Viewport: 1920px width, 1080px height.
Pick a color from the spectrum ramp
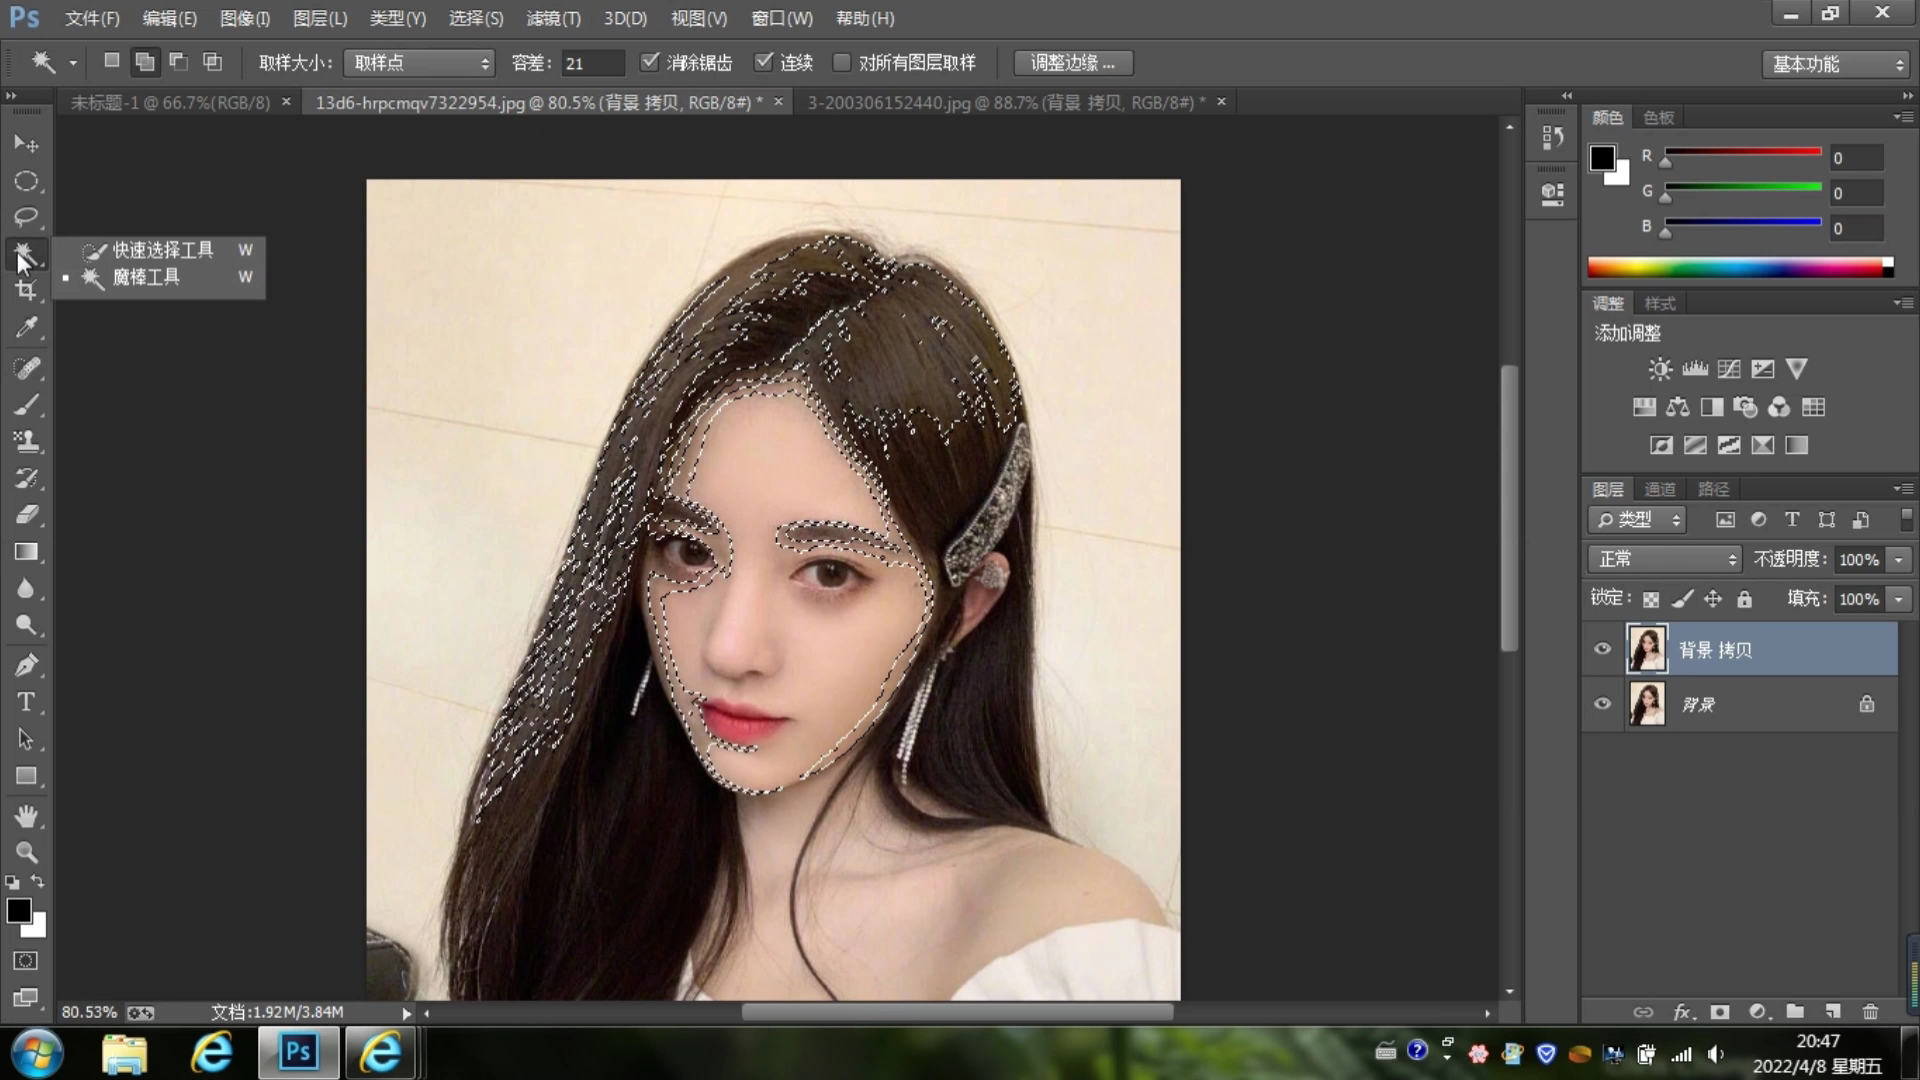click(x=1740, y=267)
